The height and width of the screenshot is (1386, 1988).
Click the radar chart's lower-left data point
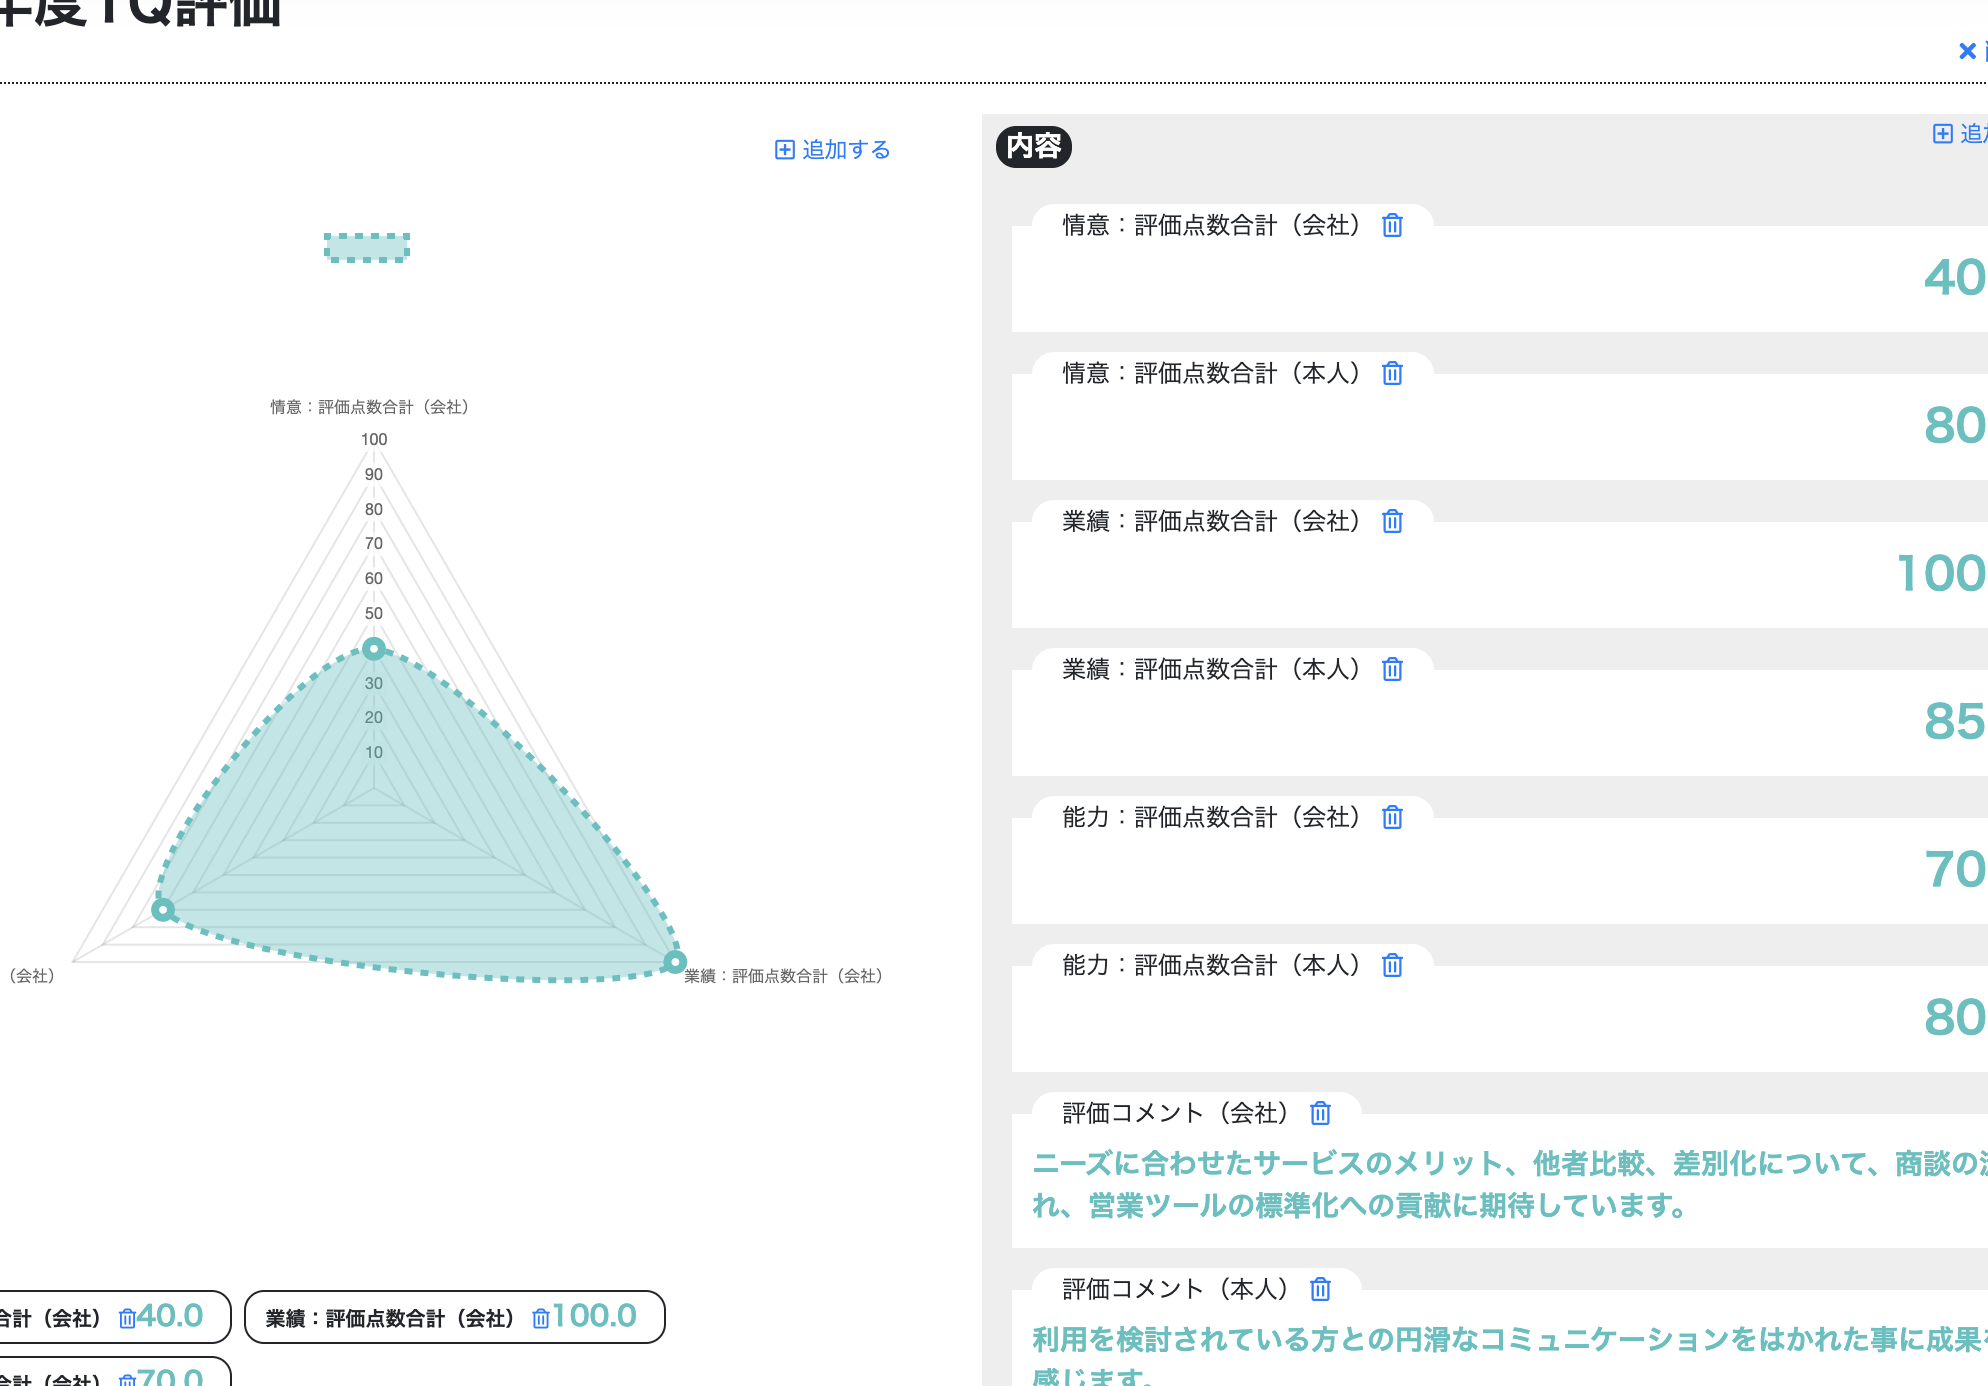tap(163, 910)
